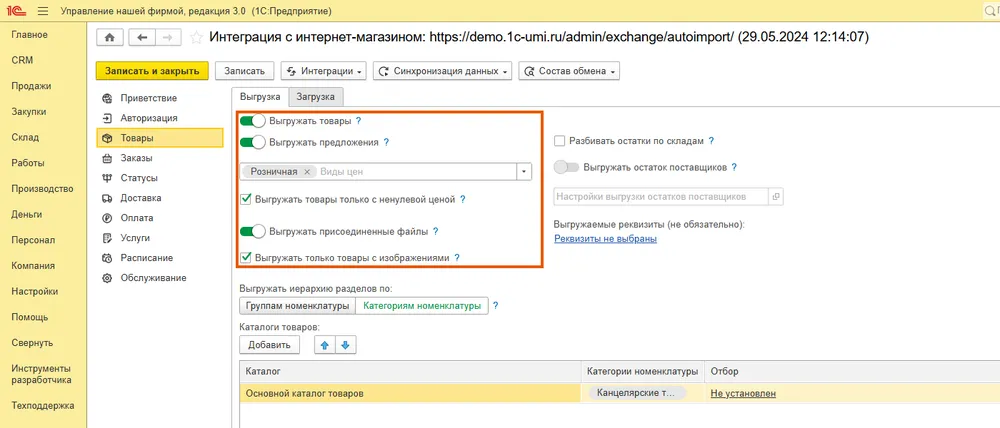This screenshot has width=1000, height=428.
Task: Go back with the left arrow button
Action: pos(142,38)
